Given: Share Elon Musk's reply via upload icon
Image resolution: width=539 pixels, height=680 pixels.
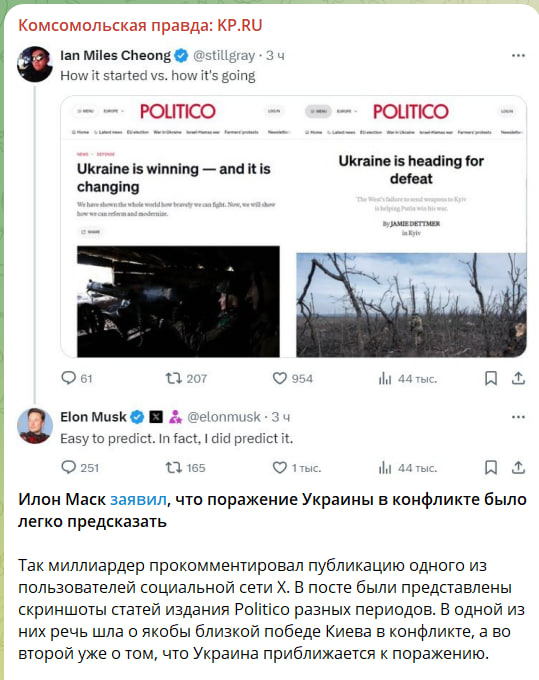Looking at the screenshot, I should pos(518,467).
